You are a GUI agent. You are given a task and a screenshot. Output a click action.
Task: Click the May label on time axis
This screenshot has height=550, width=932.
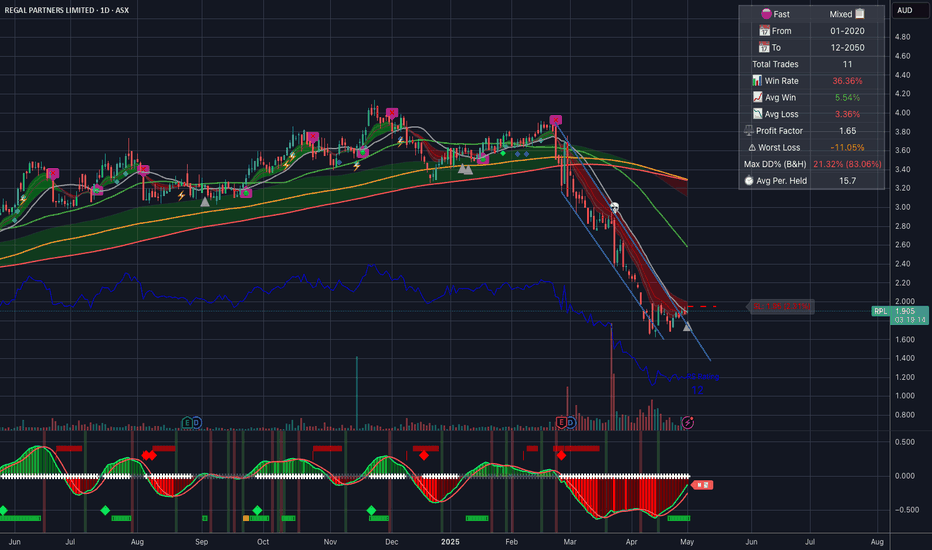click(687, 542)
